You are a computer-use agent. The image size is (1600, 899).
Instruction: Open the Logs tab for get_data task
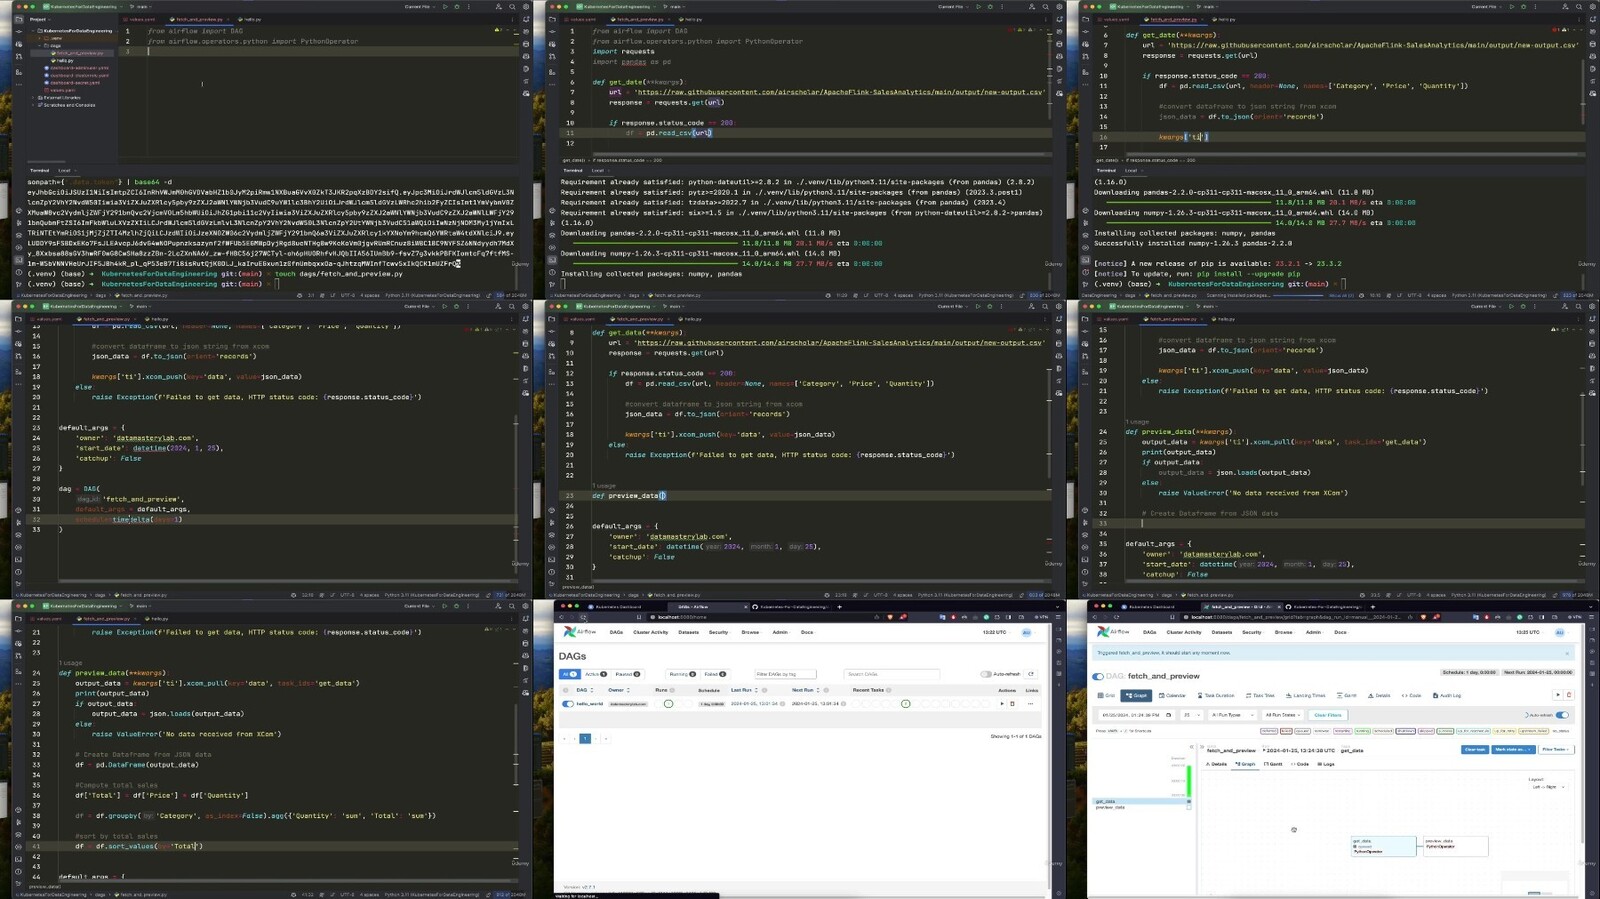point(1326,764)
